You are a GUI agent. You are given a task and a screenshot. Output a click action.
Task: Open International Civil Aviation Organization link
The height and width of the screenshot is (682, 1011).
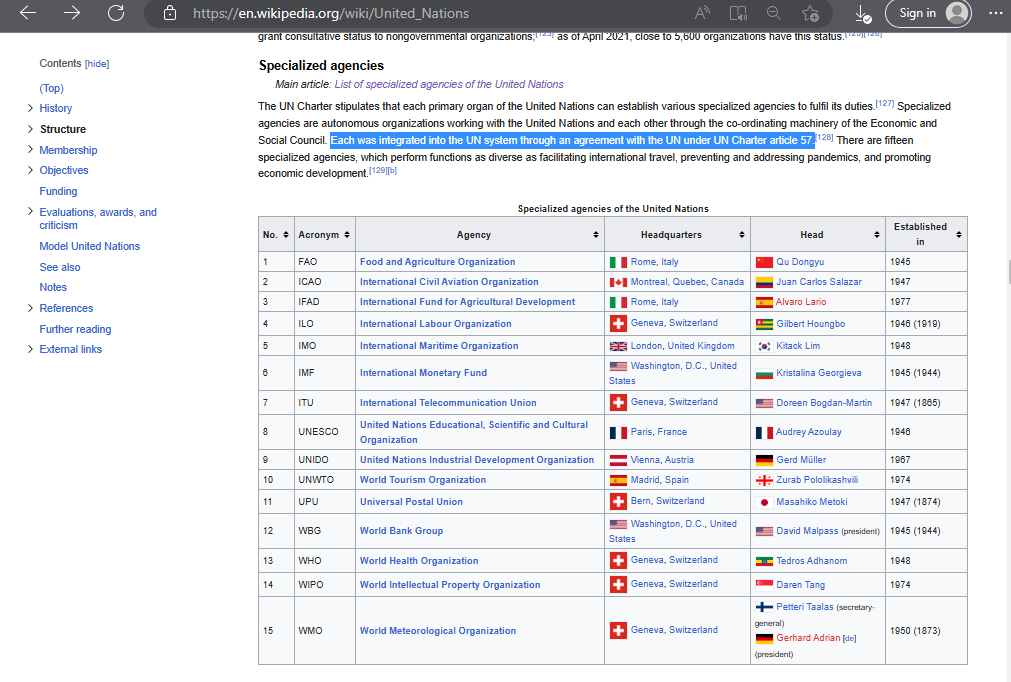[x=449, y=282]
